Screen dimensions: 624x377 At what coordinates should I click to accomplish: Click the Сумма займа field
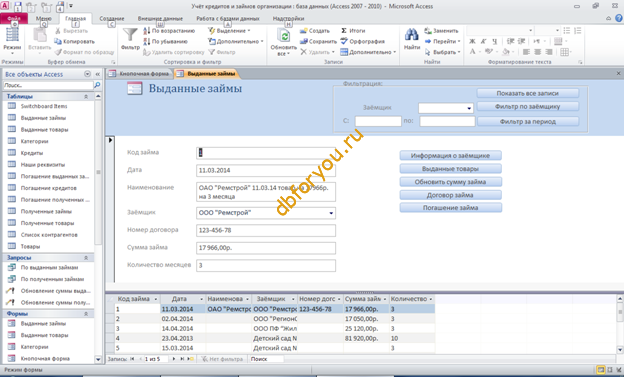click(266, 248)
